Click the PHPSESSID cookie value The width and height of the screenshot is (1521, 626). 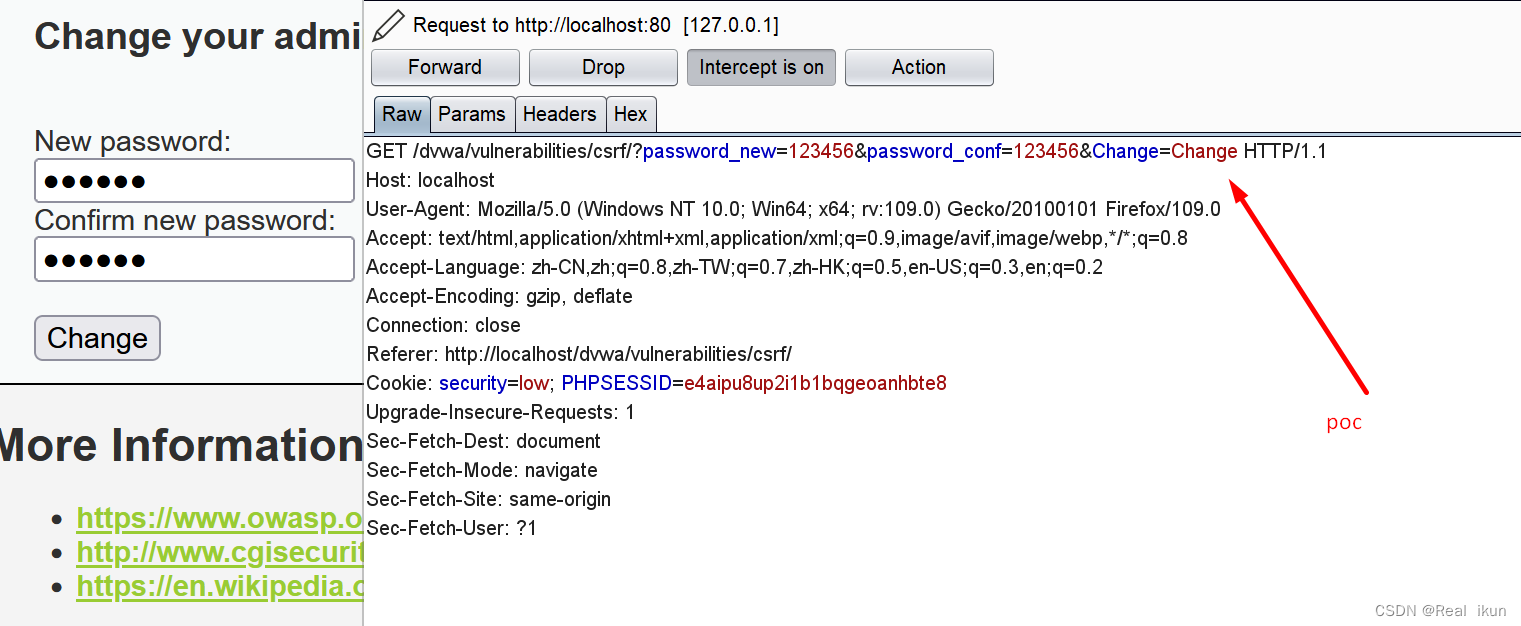[x=815, y=384]
